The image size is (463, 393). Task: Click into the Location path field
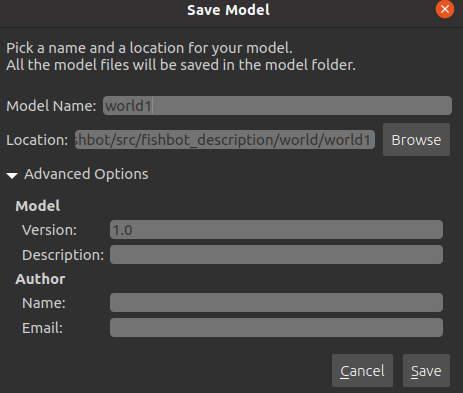coord(225,140)
